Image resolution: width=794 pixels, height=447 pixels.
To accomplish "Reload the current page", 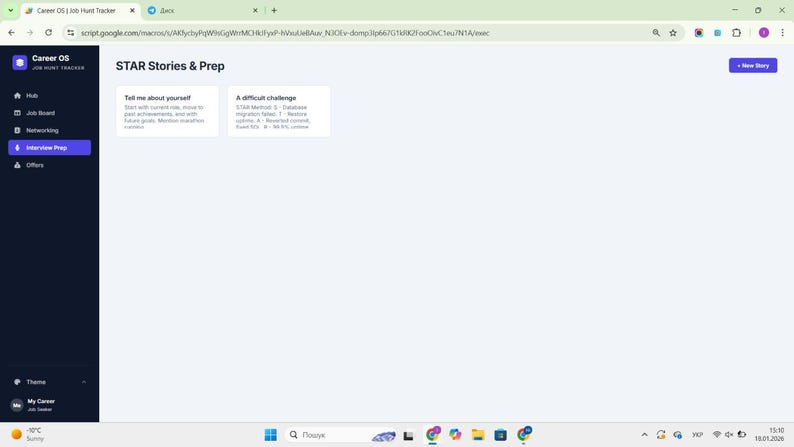I will 49,32.
